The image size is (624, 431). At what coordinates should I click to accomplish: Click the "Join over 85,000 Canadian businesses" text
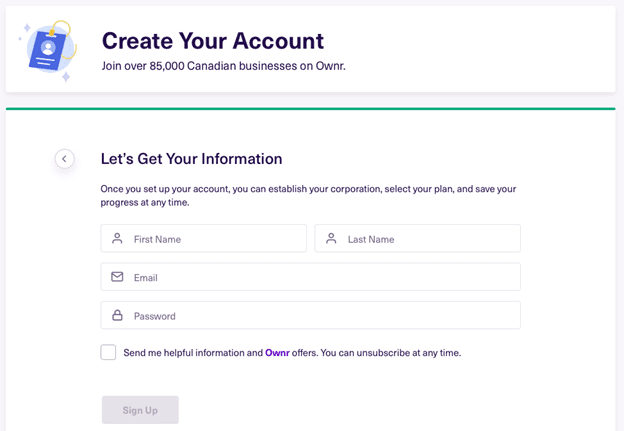tap(200, 66)
